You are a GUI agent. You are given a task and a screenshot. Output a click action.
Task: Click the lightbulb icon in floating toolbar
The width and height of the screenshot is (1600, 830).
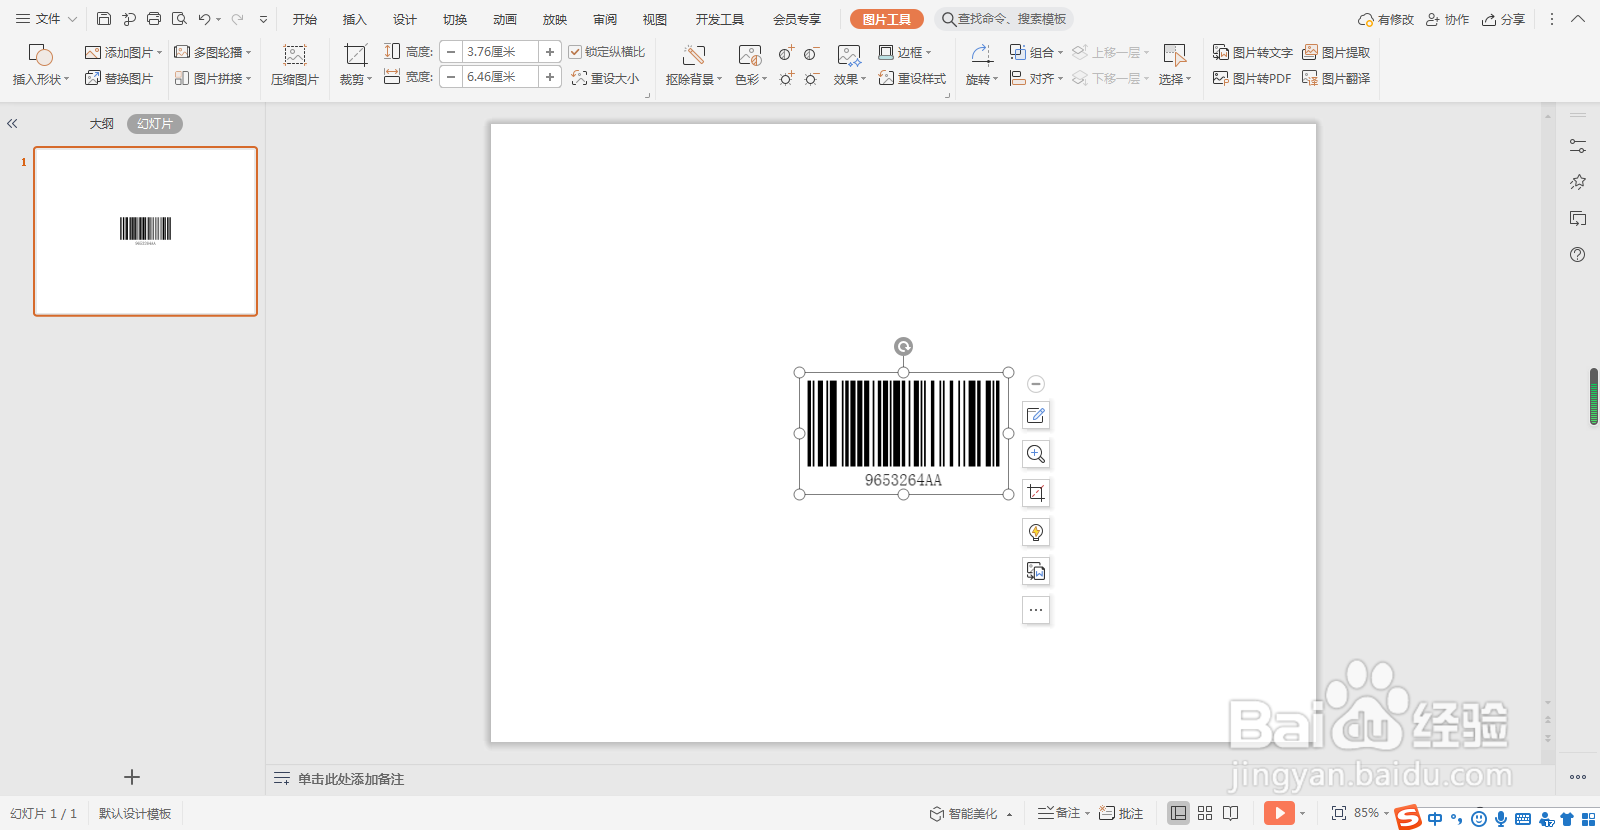(1036, 532)
